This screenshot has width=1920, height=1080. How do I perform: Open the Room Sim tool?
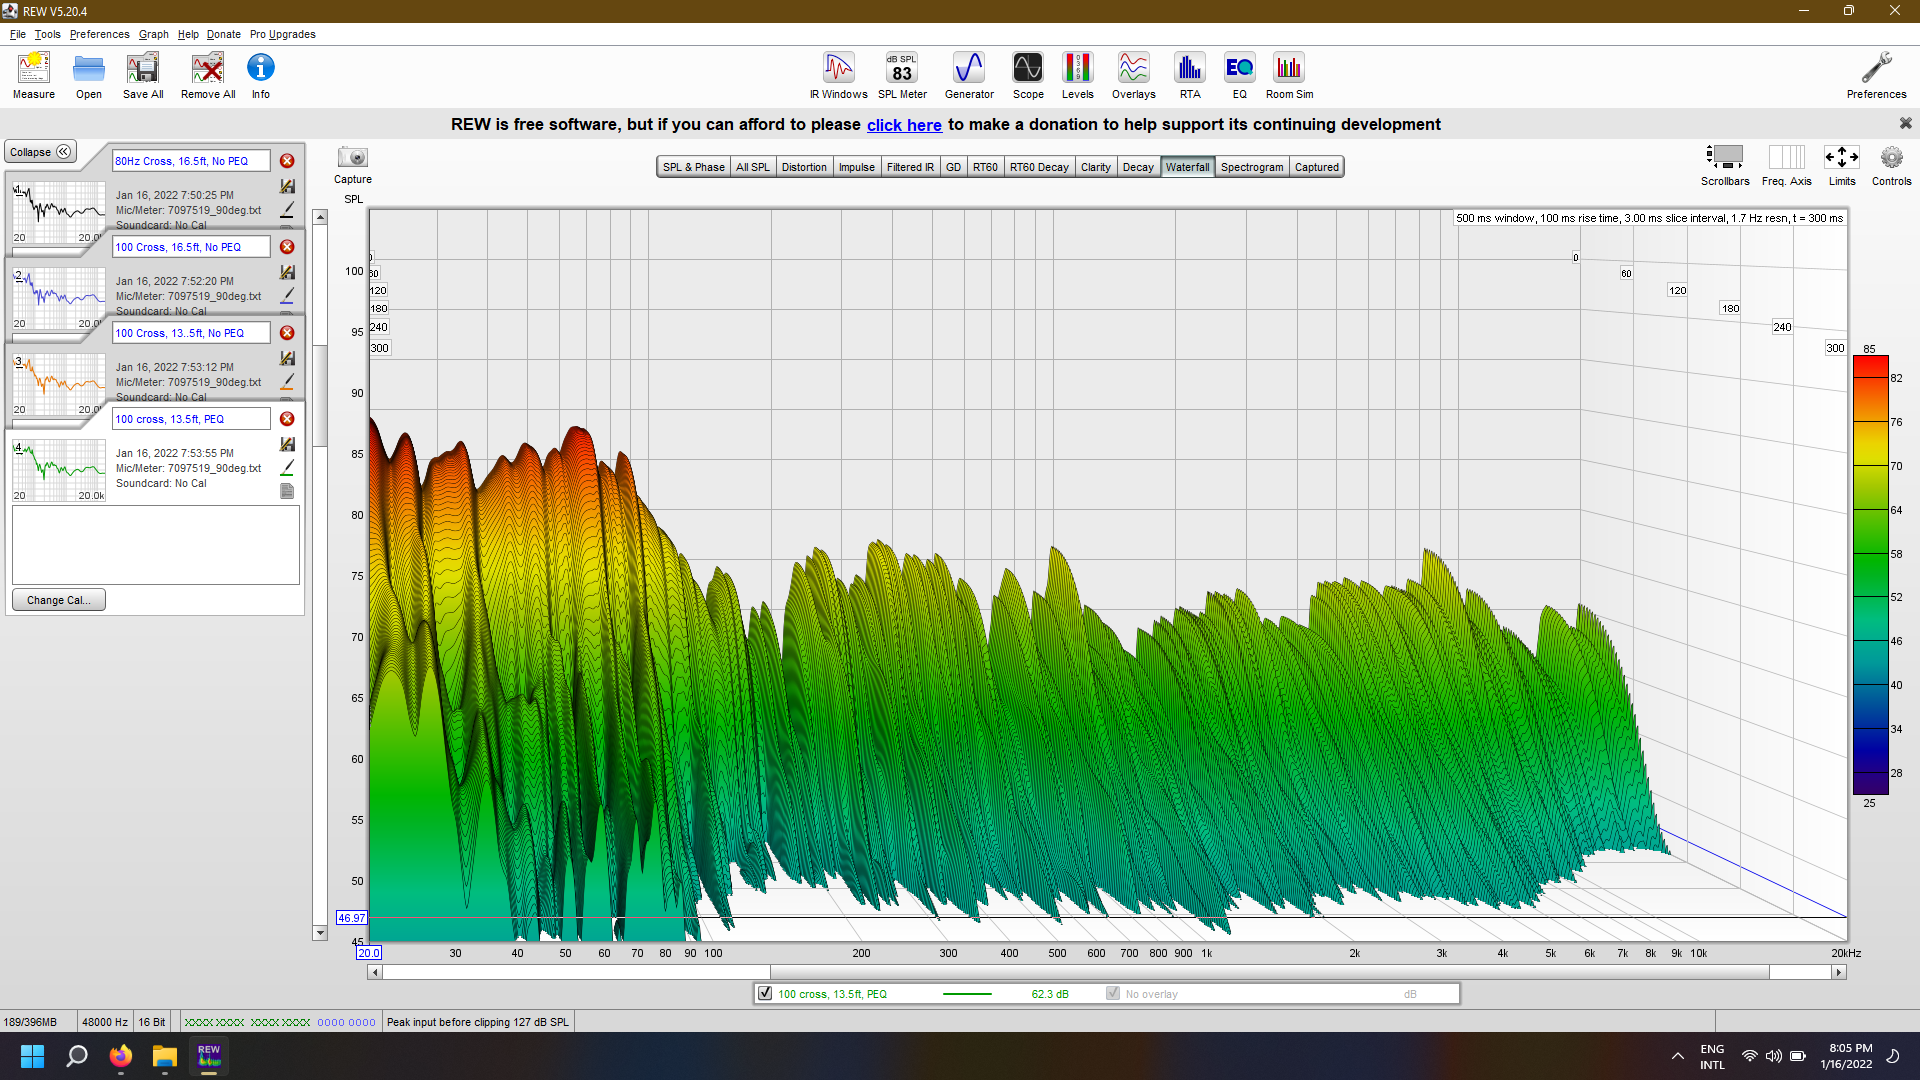[1289, 76]
